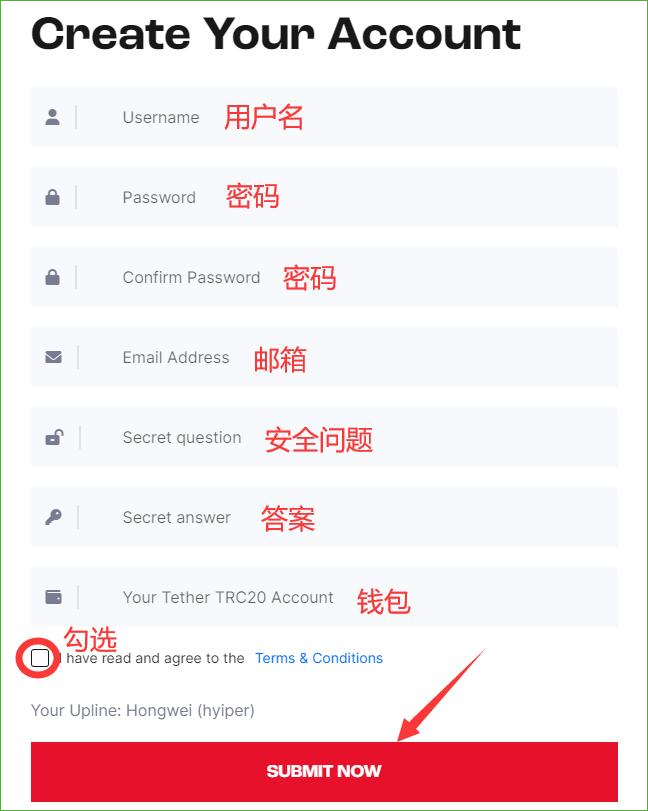Click the padlock icon beside Confirm Password
Viewport: 648px width, 811px height.
[x=52, y=277]
